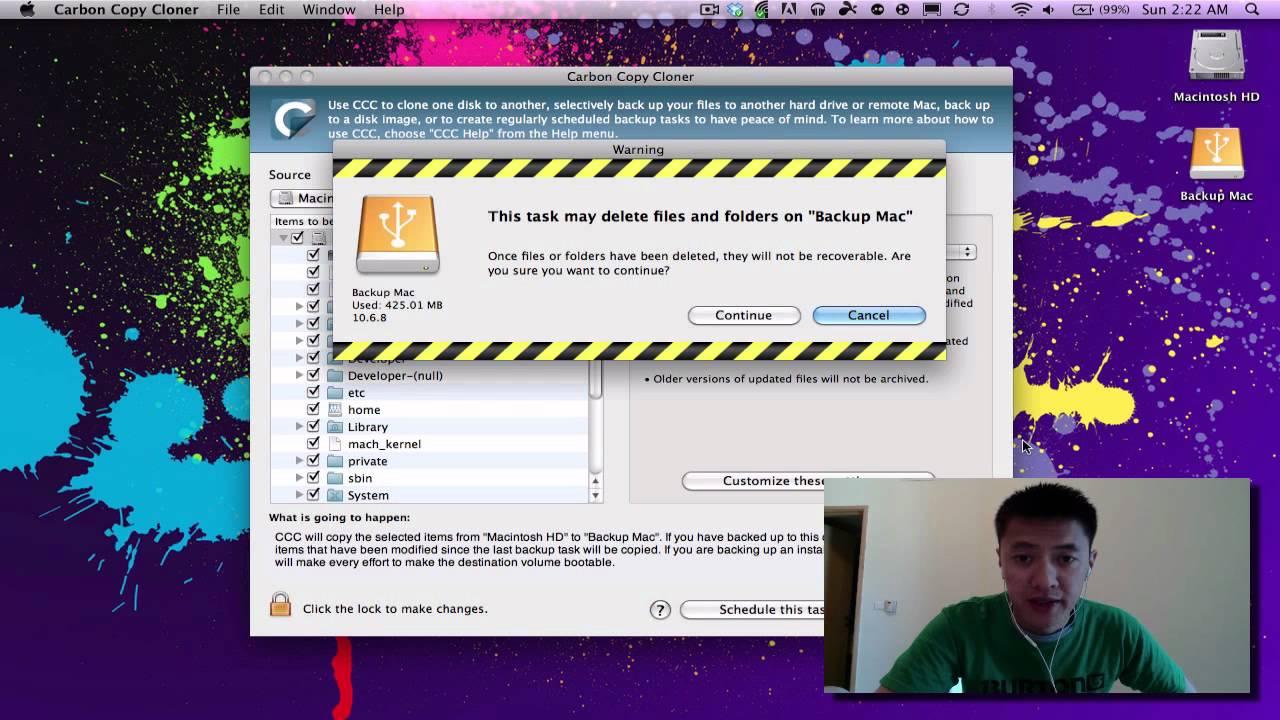Click the orange Backup Mac drive icon in Warning dialog

[x=398, y=234]
